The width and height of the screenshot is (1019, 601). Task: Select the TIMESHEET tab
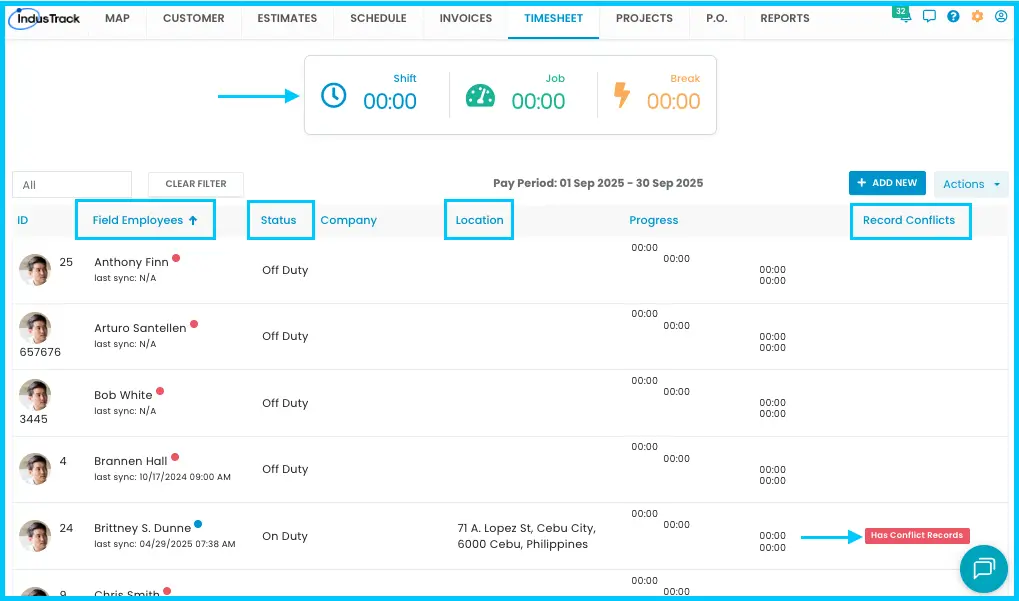[554, 18]
